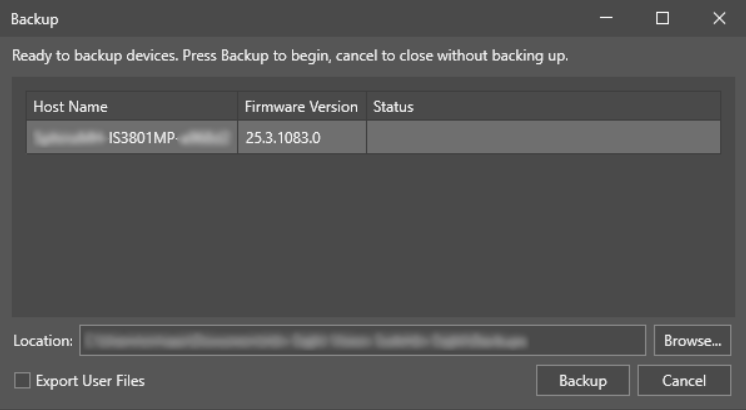The width and height of the screenshot is (746, 410).
Task: Click the empty Status cell of the device row
Action: pos(542,137)
